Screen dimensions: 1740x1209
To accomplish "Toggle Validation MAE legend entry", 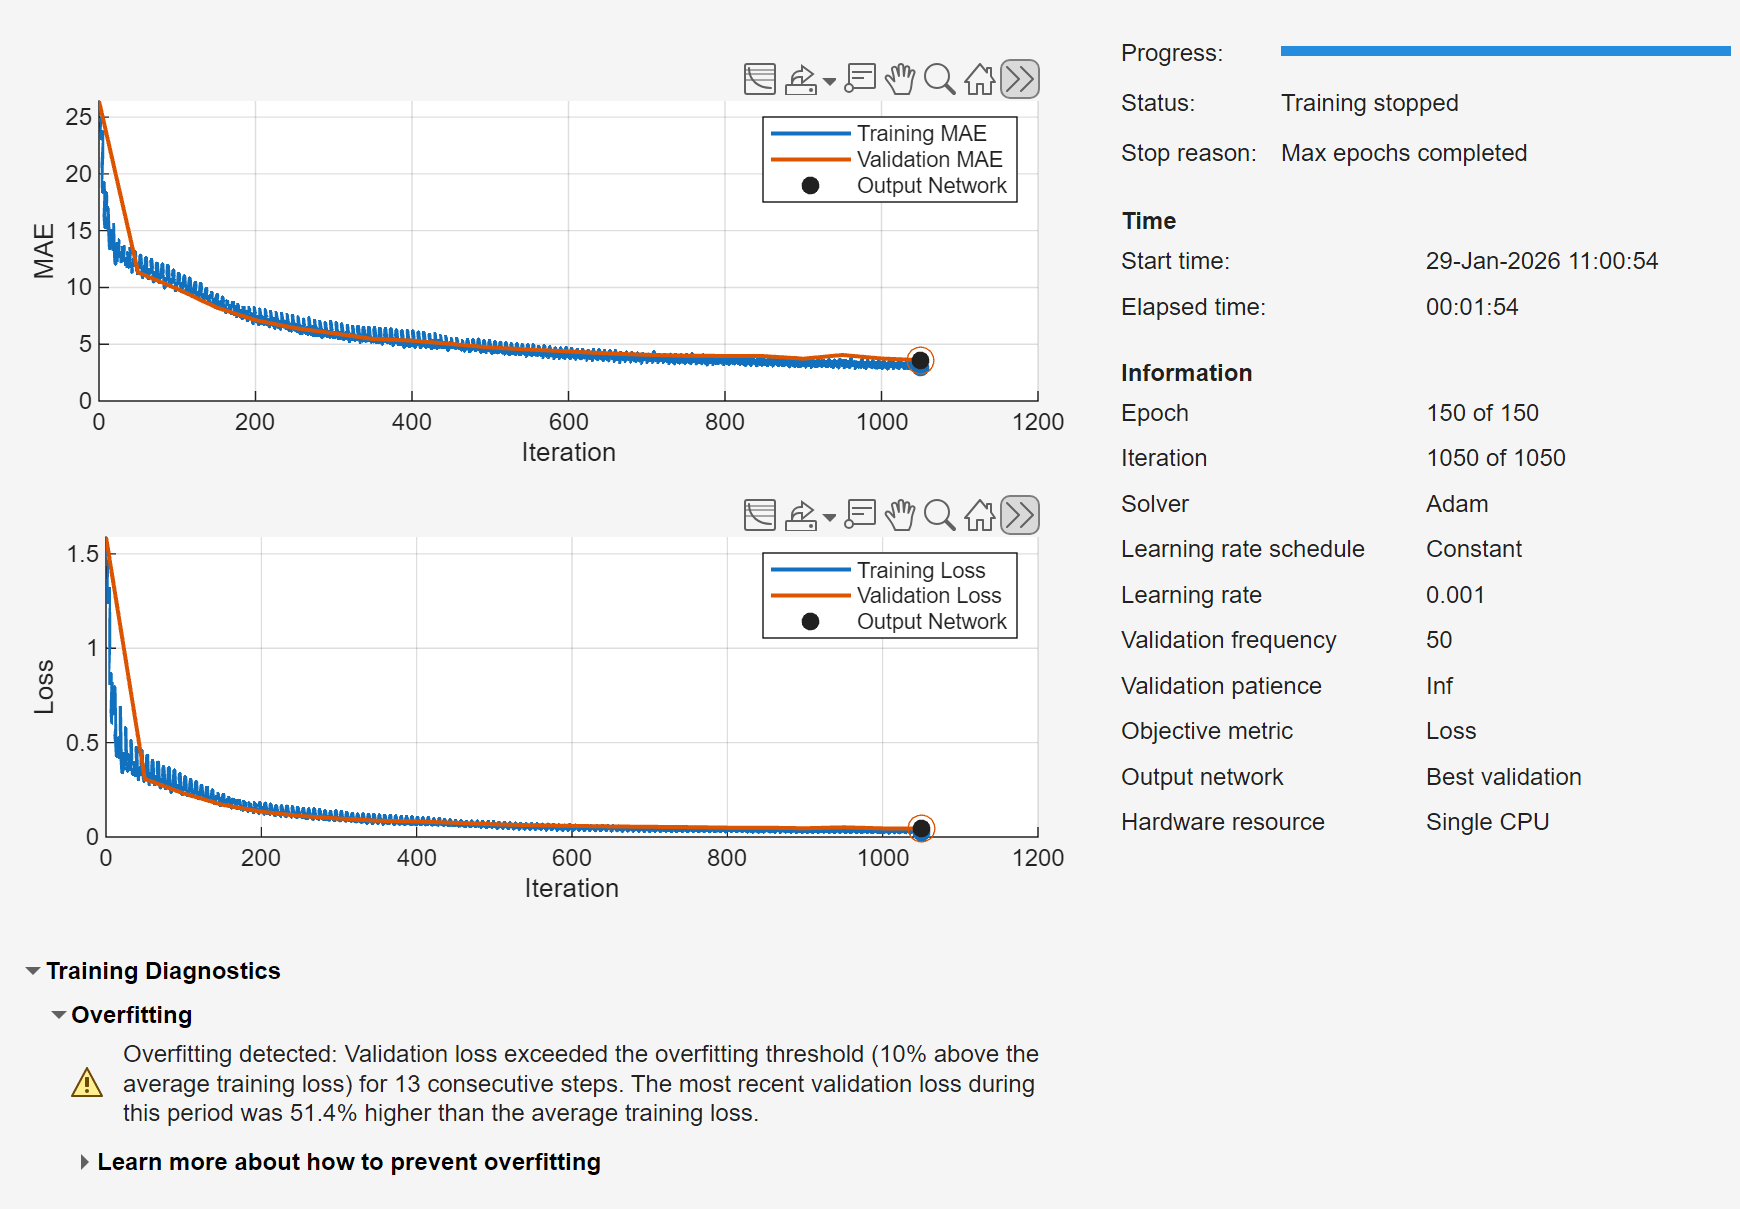I will (x=928, y=160).
